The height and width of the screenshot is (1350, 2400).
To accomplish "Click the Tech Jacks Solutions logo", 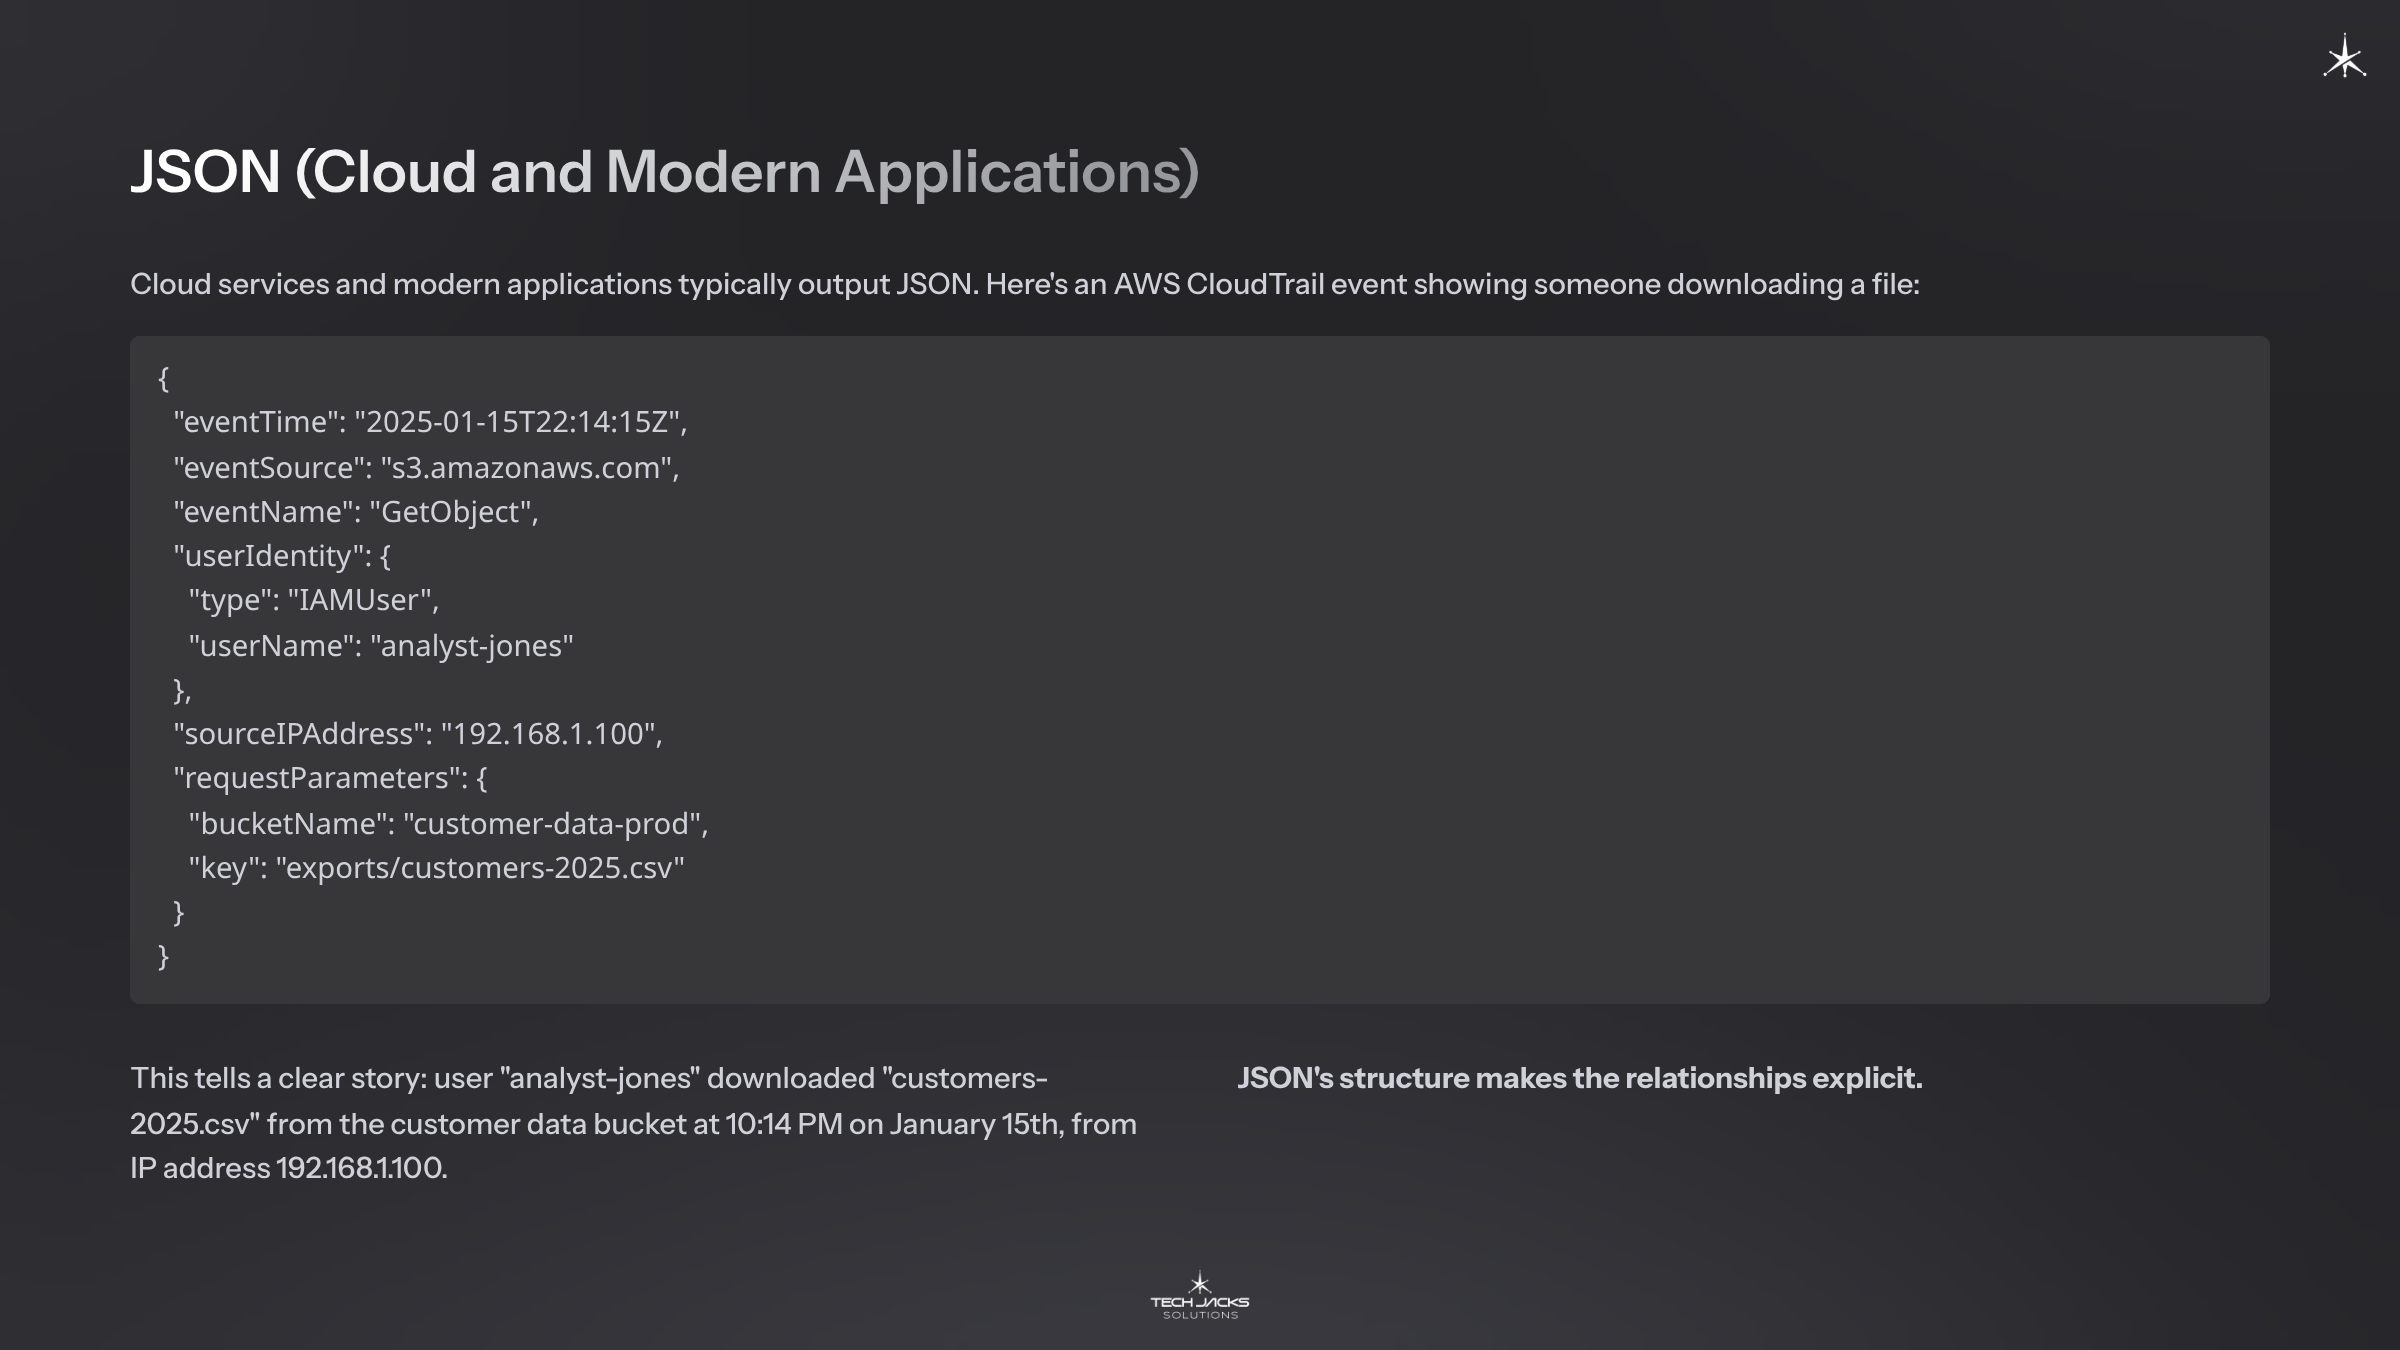I will [x=1199, y=1296].
